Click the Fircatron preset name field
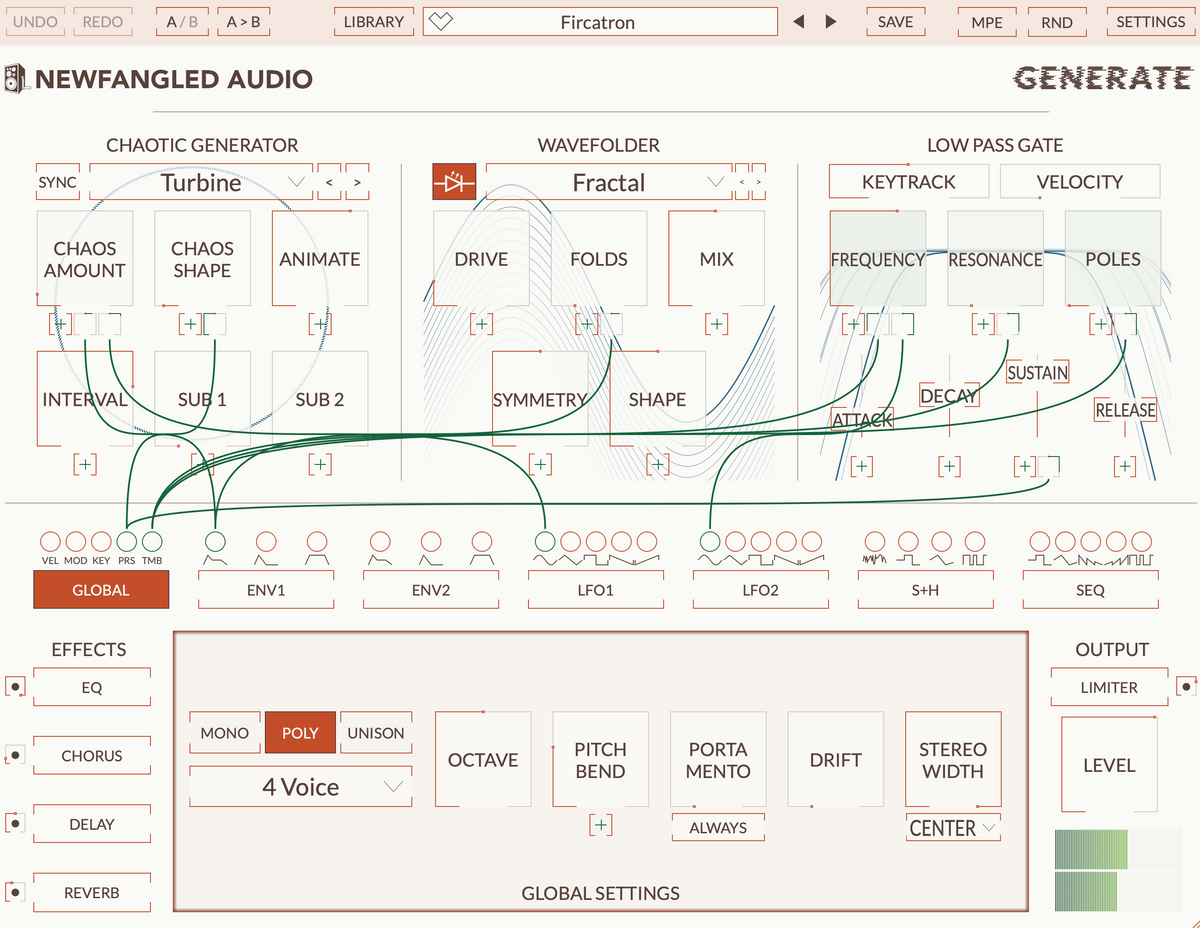Image resolution: width=1200 pixels, height=928 pixels. 600,22
